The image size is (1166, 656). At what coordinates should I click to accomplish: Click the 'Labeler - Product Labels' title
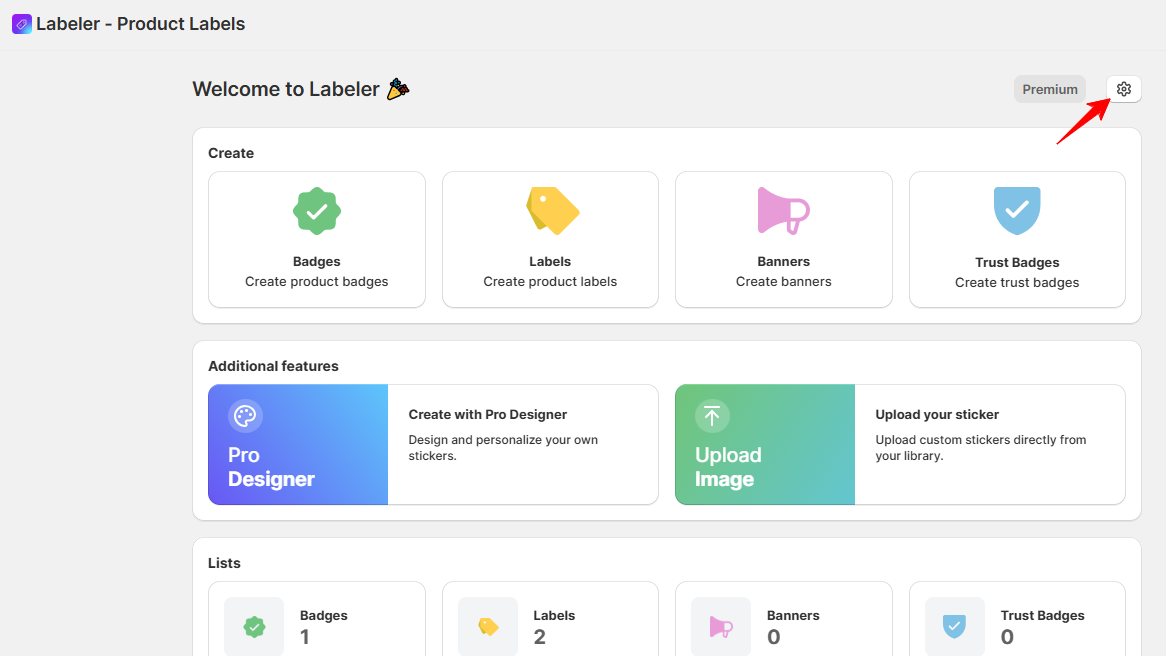[x=141, y=24]
